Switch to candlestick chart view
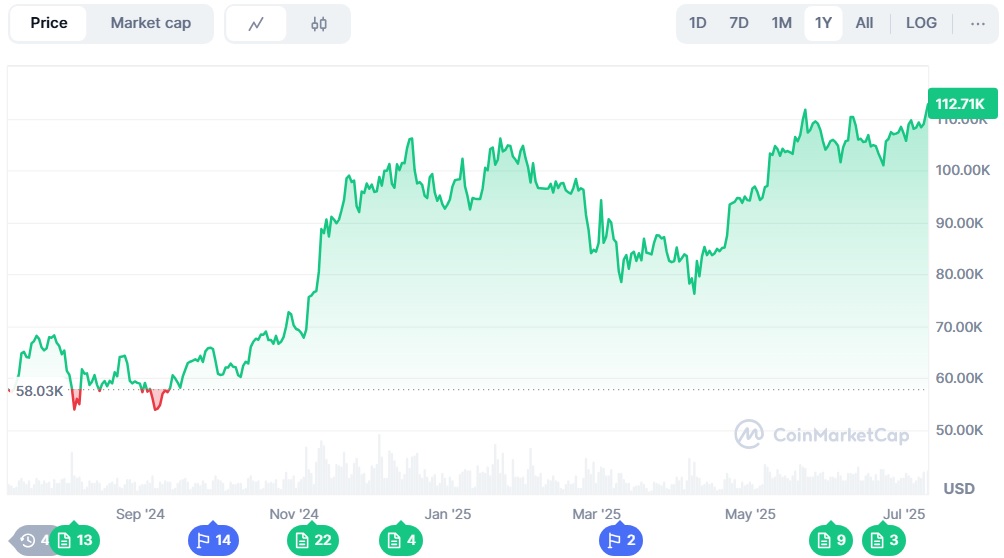The image size is (1004, 558). pos(318,24)
